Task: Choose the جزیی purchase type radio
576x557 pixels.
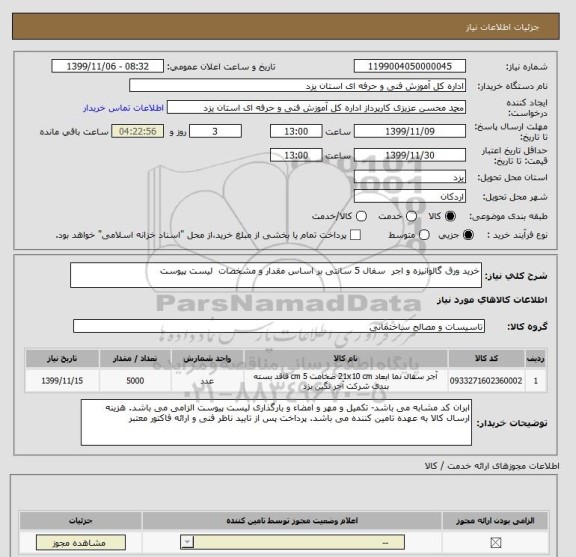Action: (468, 235)
